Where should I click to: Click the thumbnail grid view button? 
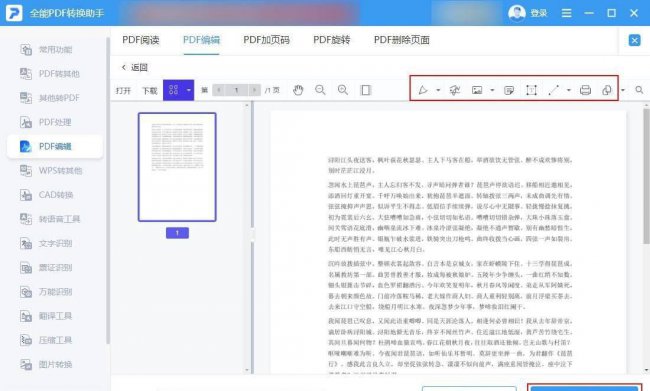click(x=173, y=90)
